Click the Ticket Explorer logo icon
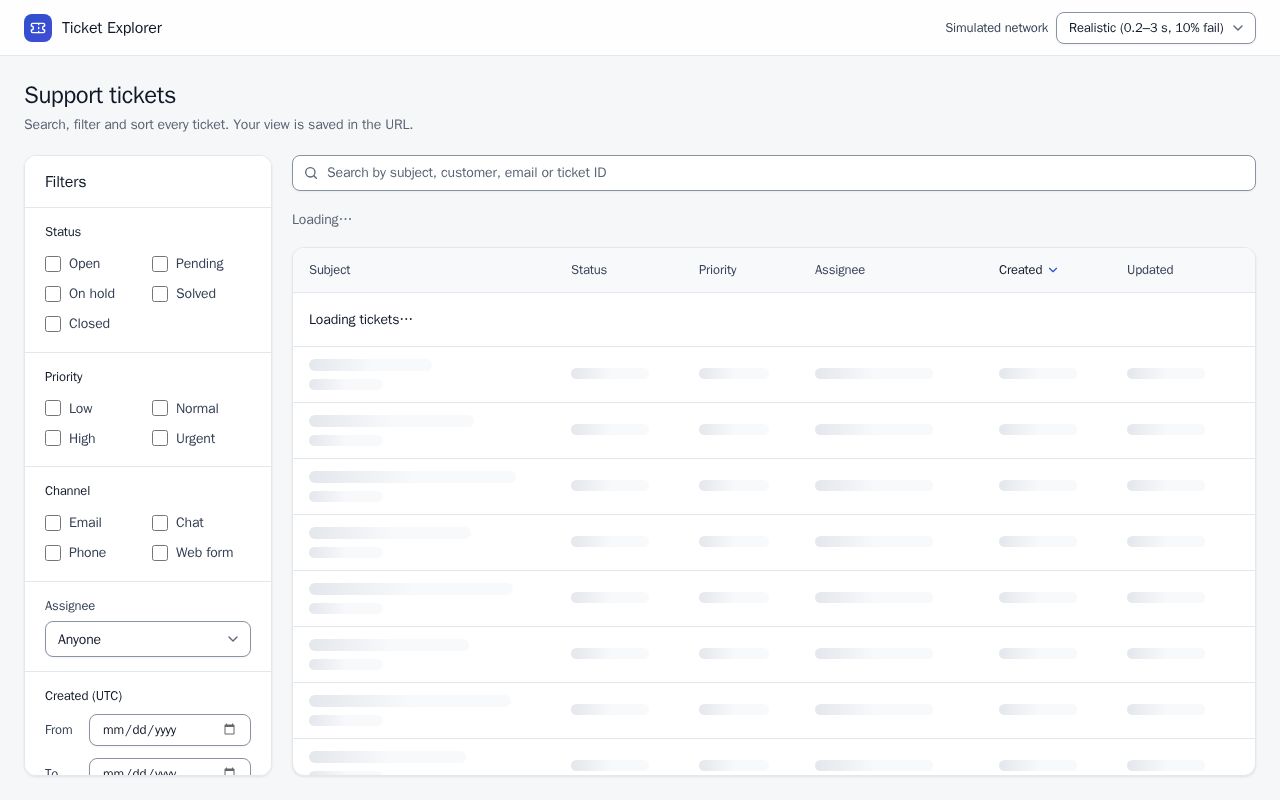The image size is (1280, 800). tap(38, 28)
